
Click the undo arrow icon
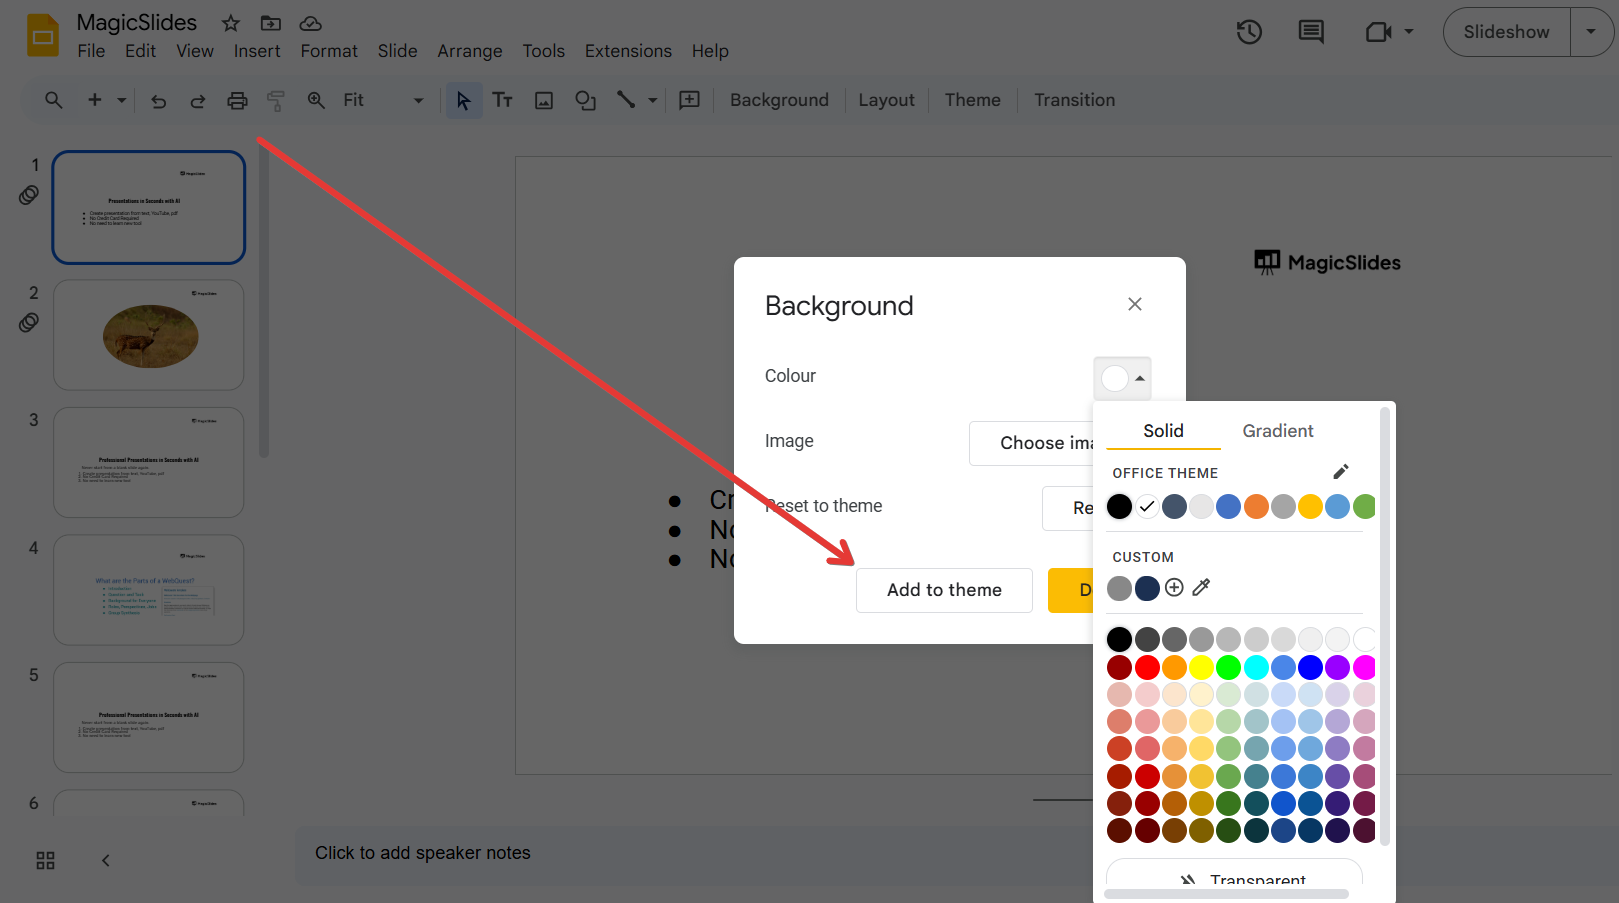[x=158, y=100]
